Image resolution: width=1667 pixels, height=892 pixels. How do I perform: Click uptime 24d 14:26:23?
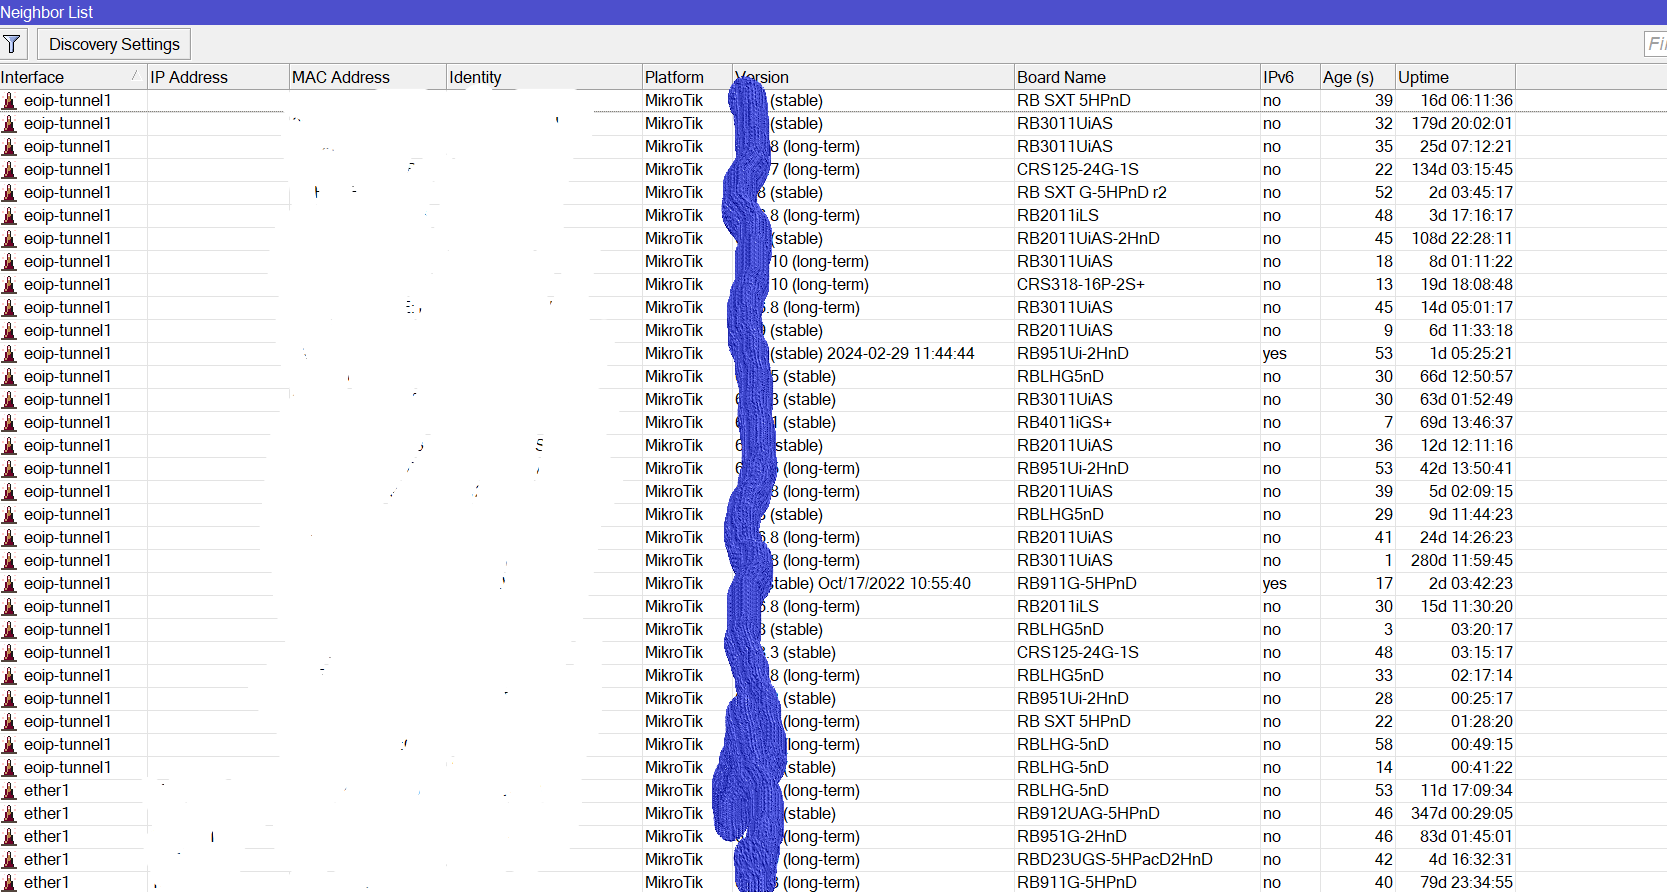[x=1466, y=537]
